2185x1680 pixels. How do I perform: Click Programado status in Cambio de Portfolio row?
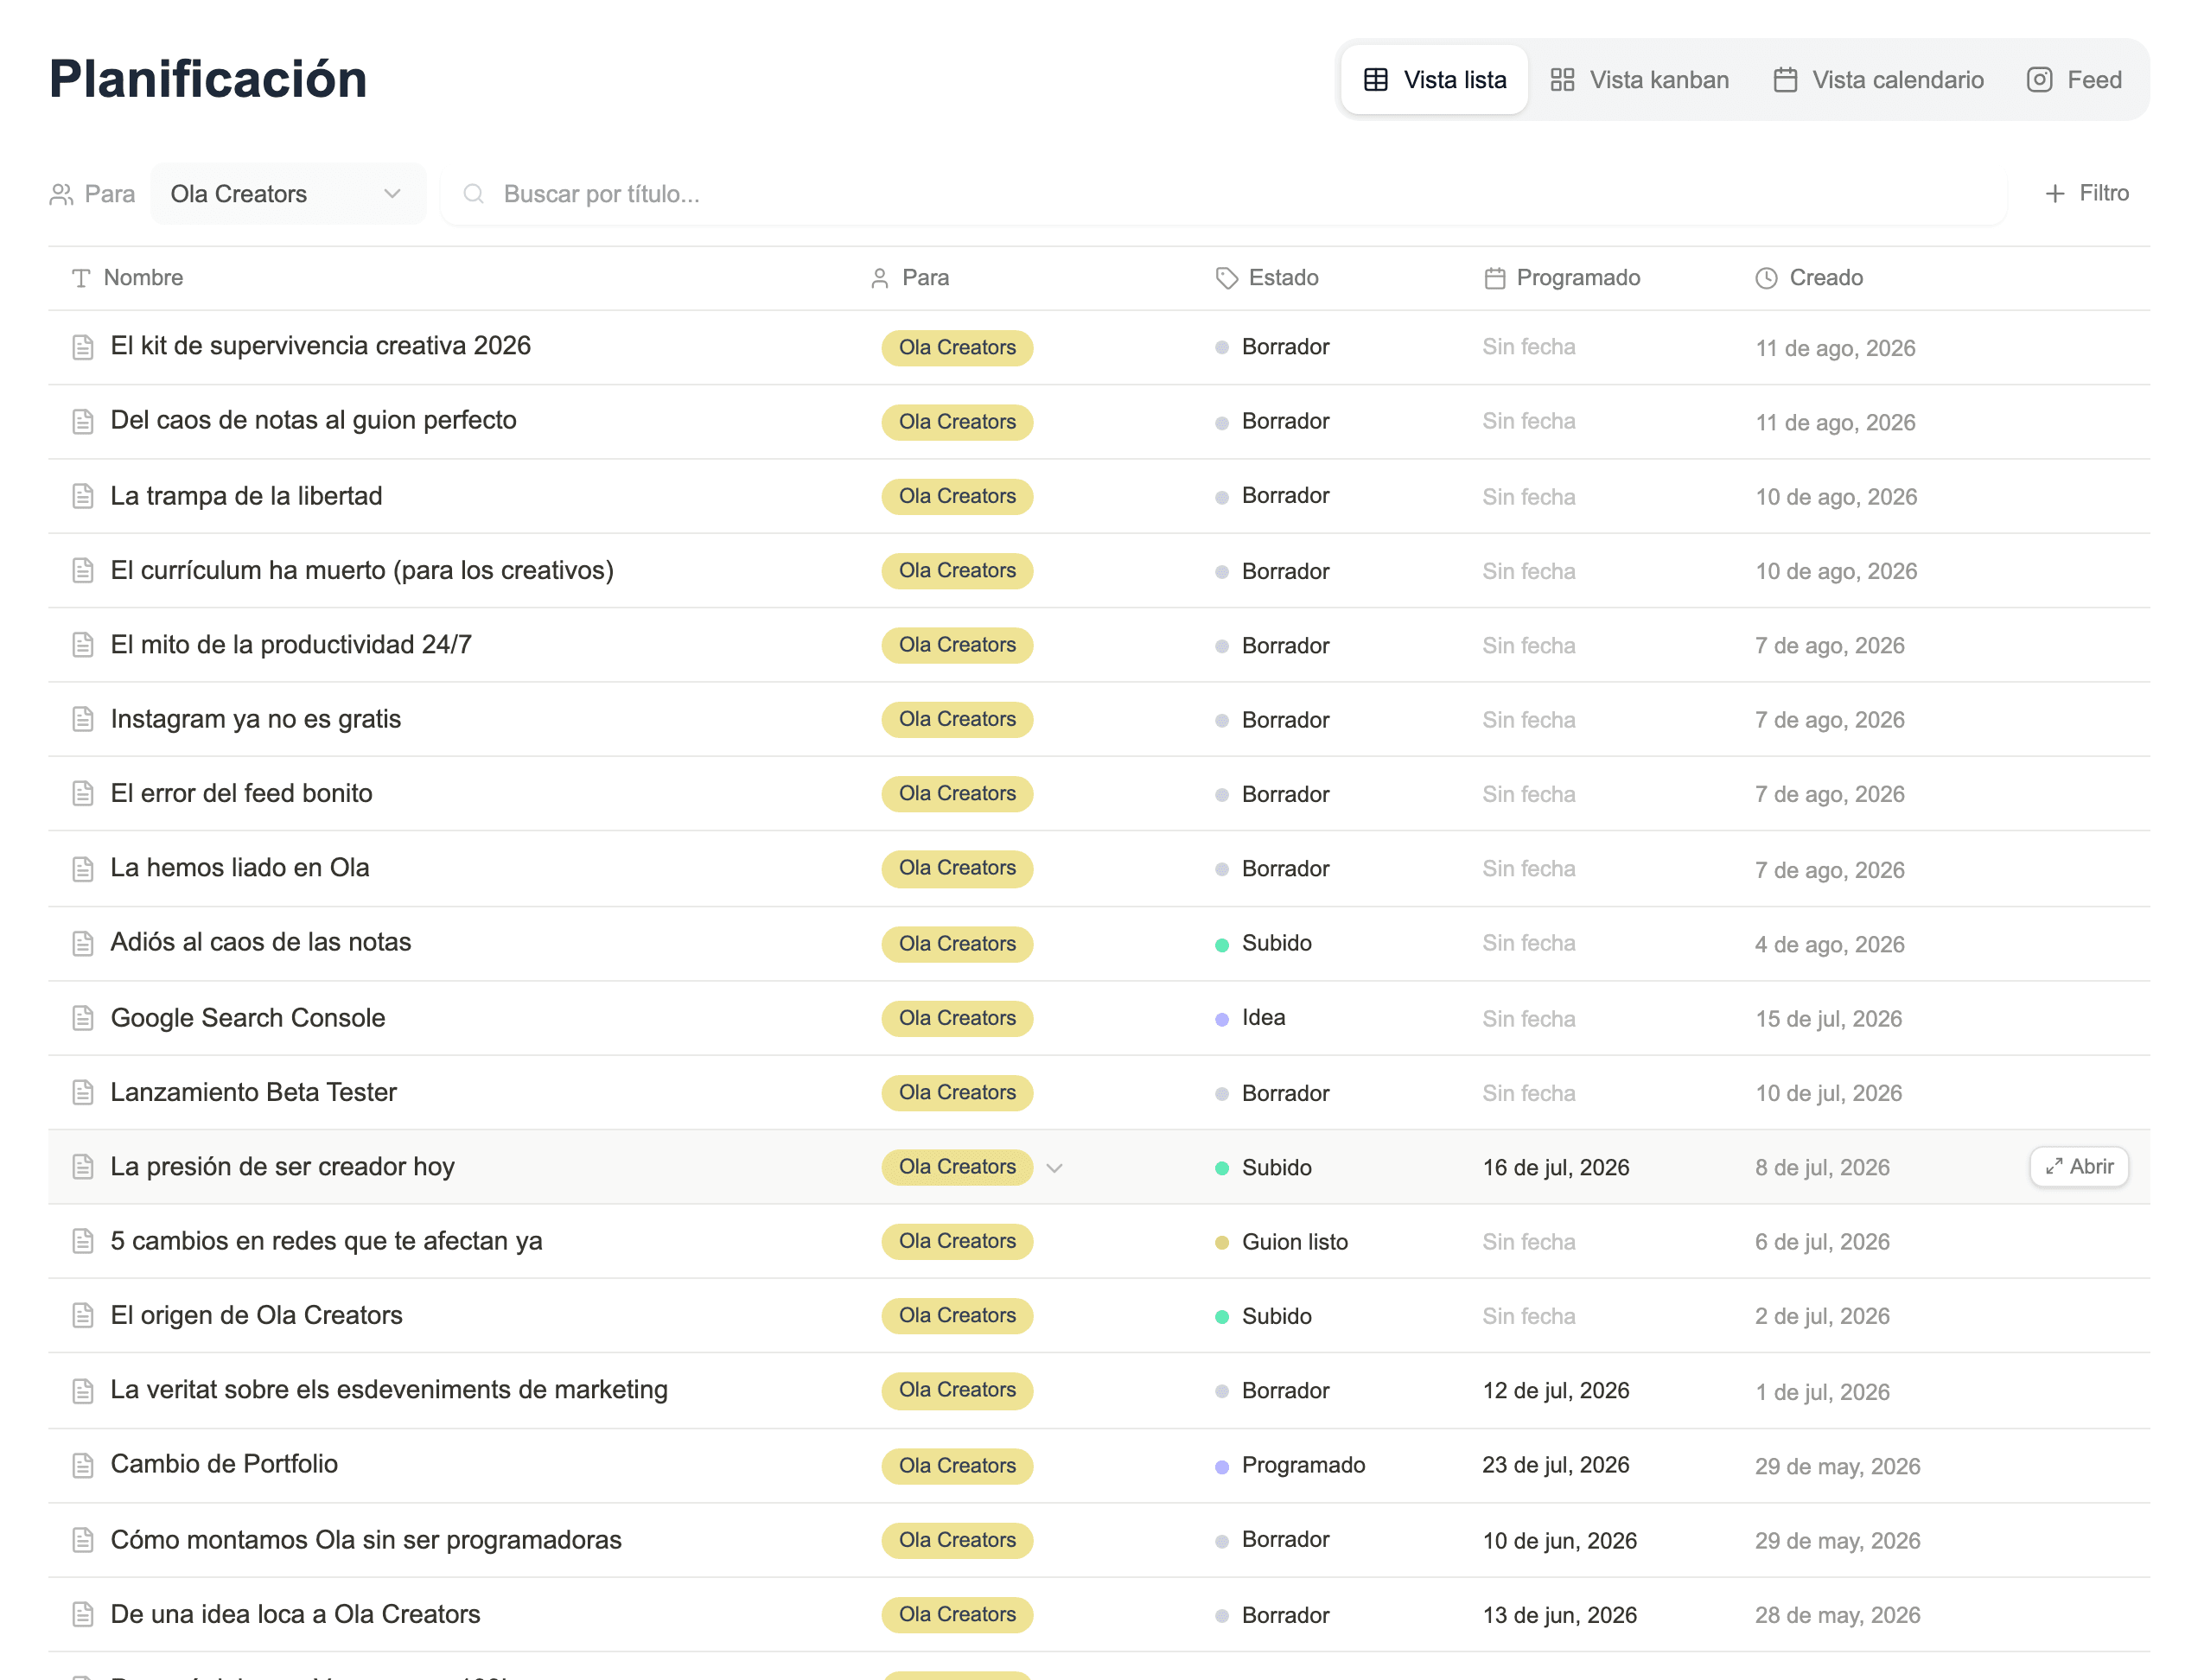tap(1290, 1465)
